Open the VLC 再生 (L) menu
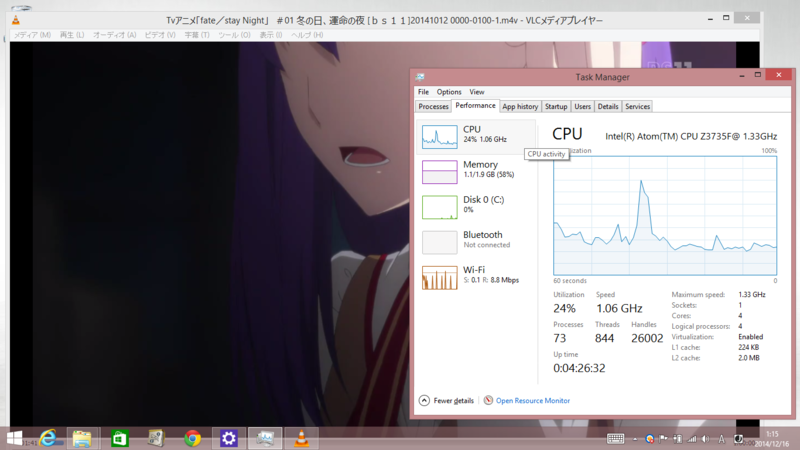 coord(72,35)
